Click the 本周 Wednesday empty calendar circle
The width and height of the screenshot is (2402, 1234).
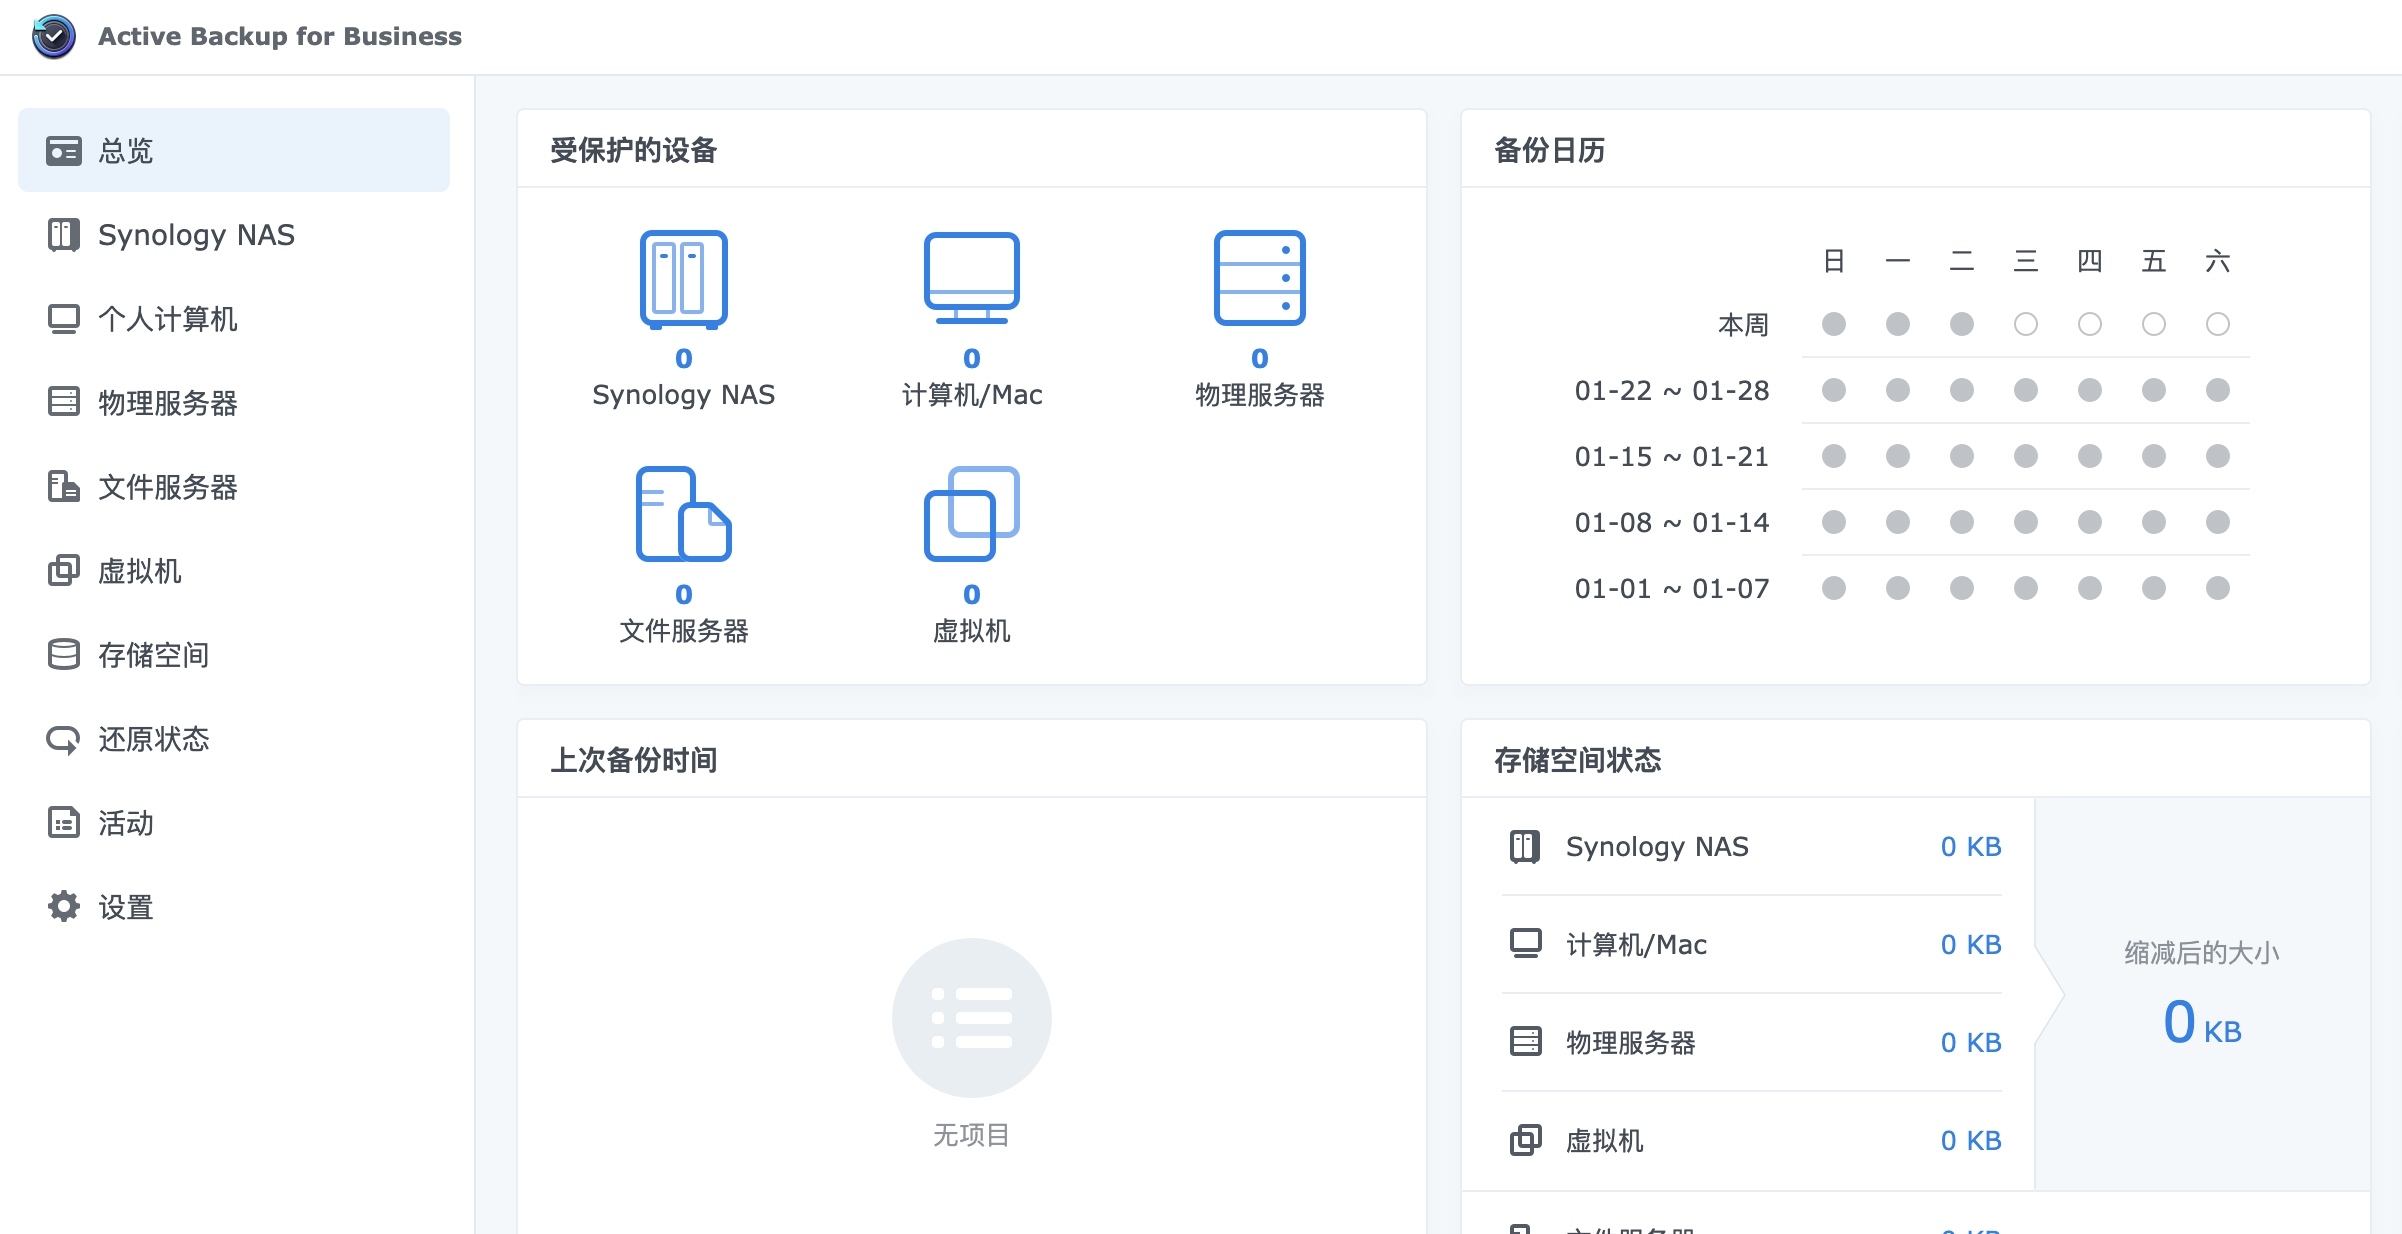[x=2026, y=324]
